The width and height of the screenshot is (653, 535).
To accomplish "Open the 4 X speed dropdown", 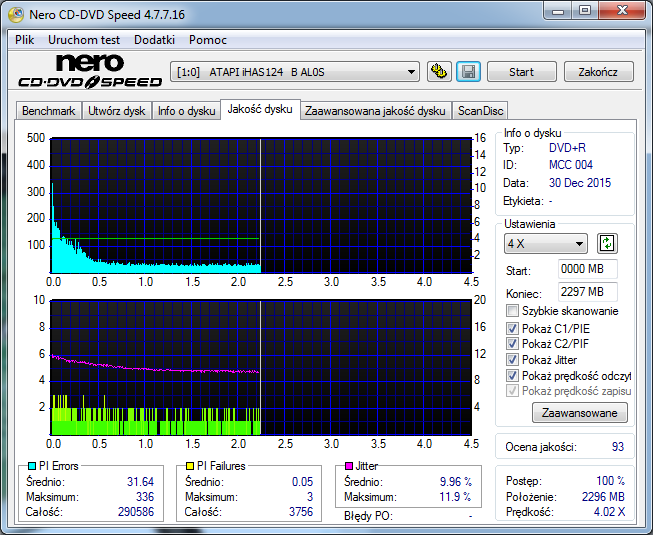I will click(546, 244).
